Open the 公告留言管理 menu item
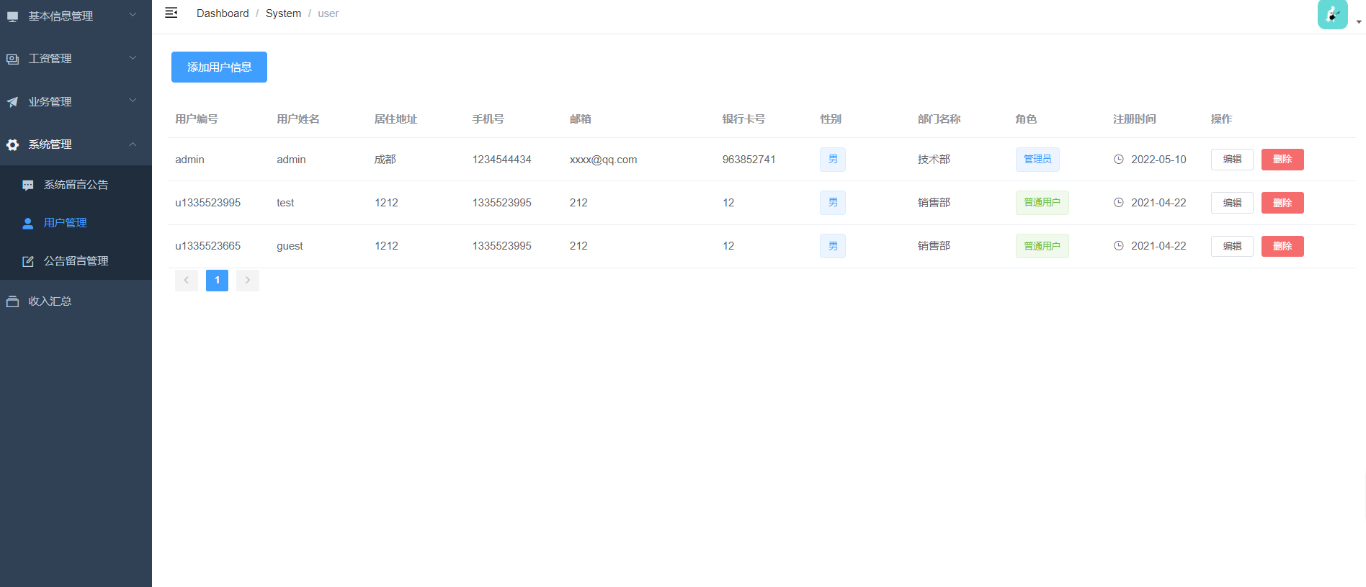This screenshot has width=1366, height=587. tap(76, 261)
